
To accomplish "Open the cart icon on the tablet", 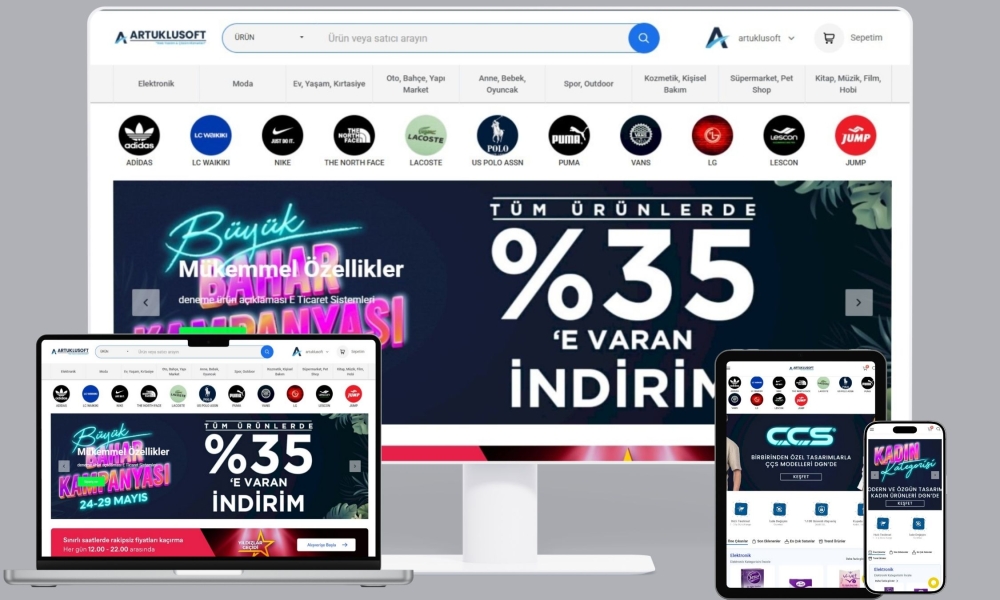I will point(865,368).
